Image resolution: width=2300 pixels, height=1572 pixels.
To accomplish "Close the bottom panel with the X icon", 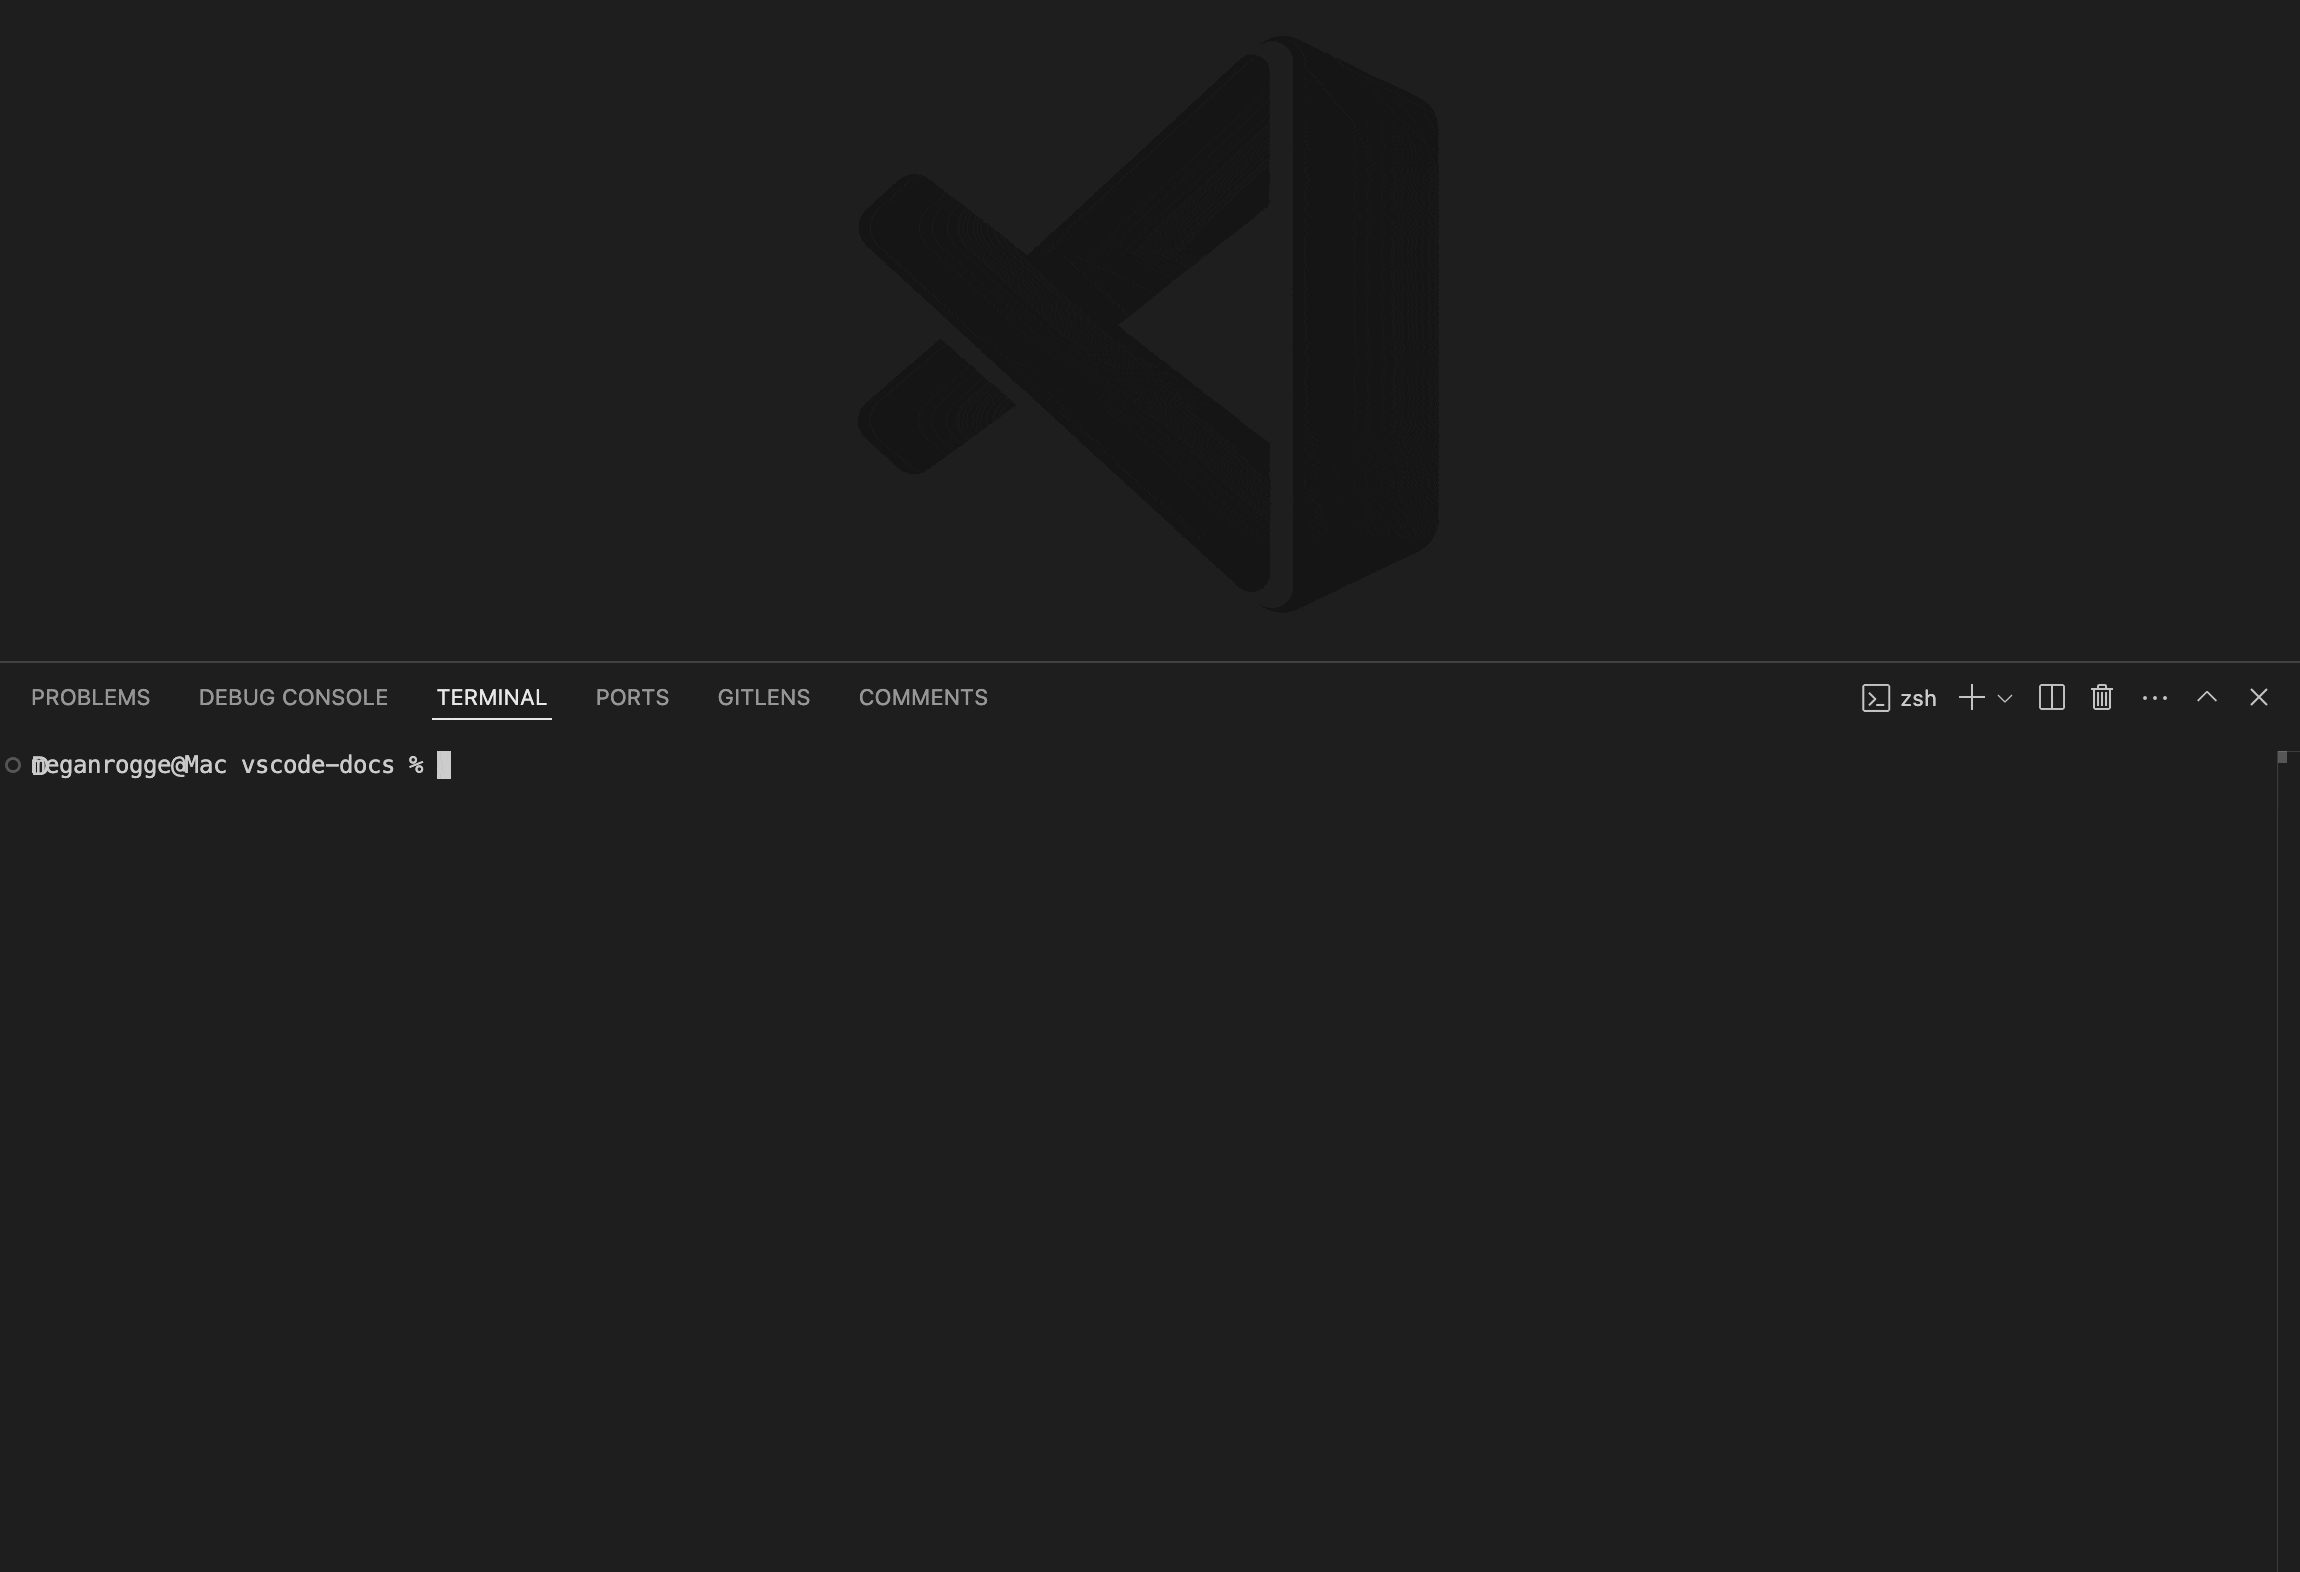I will pyautogui.click(x=2259, y=697).
